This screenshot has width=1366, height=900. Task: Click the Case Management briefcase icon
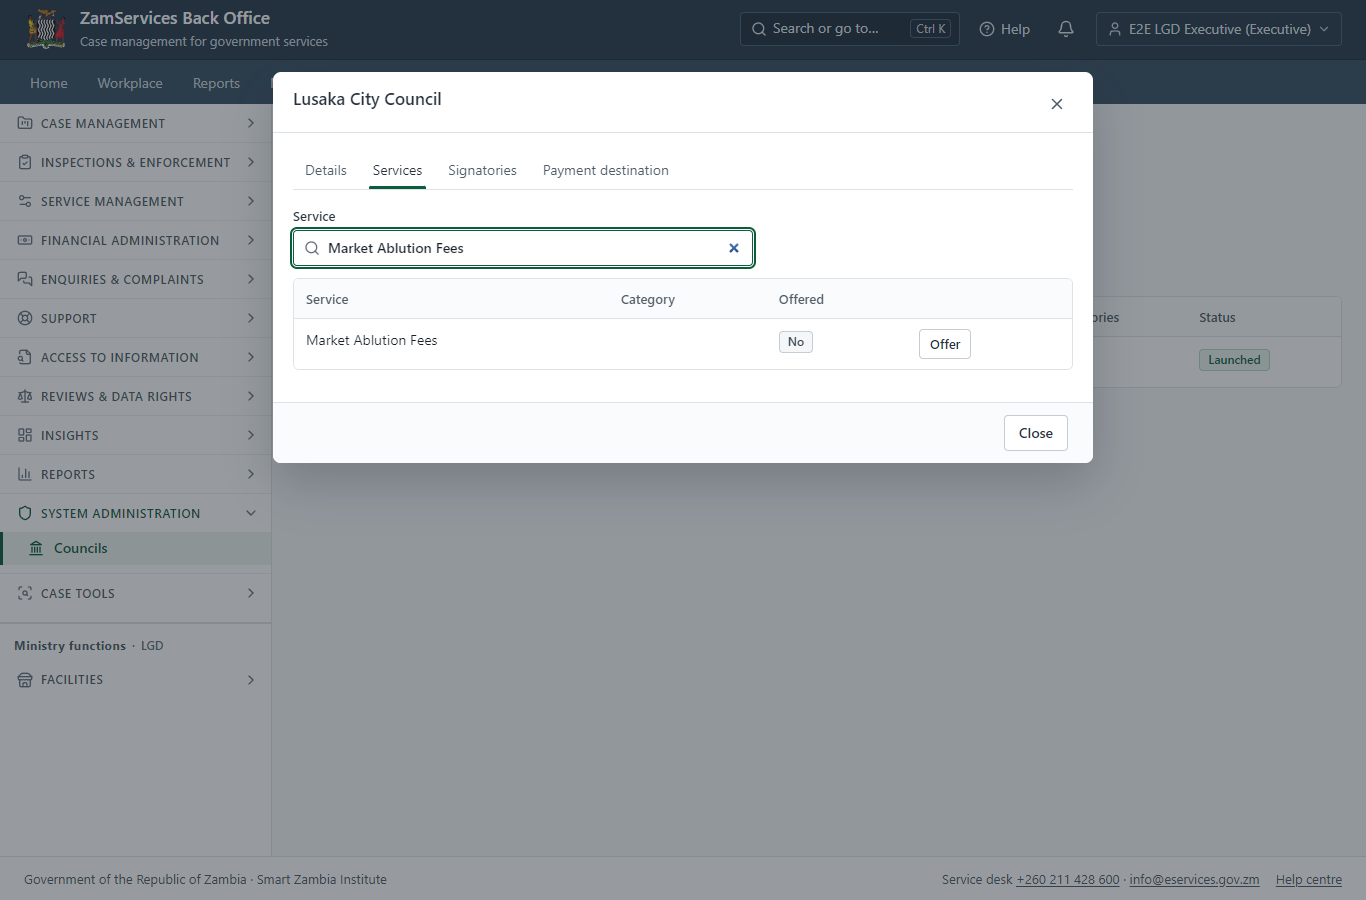click(25, 123)
